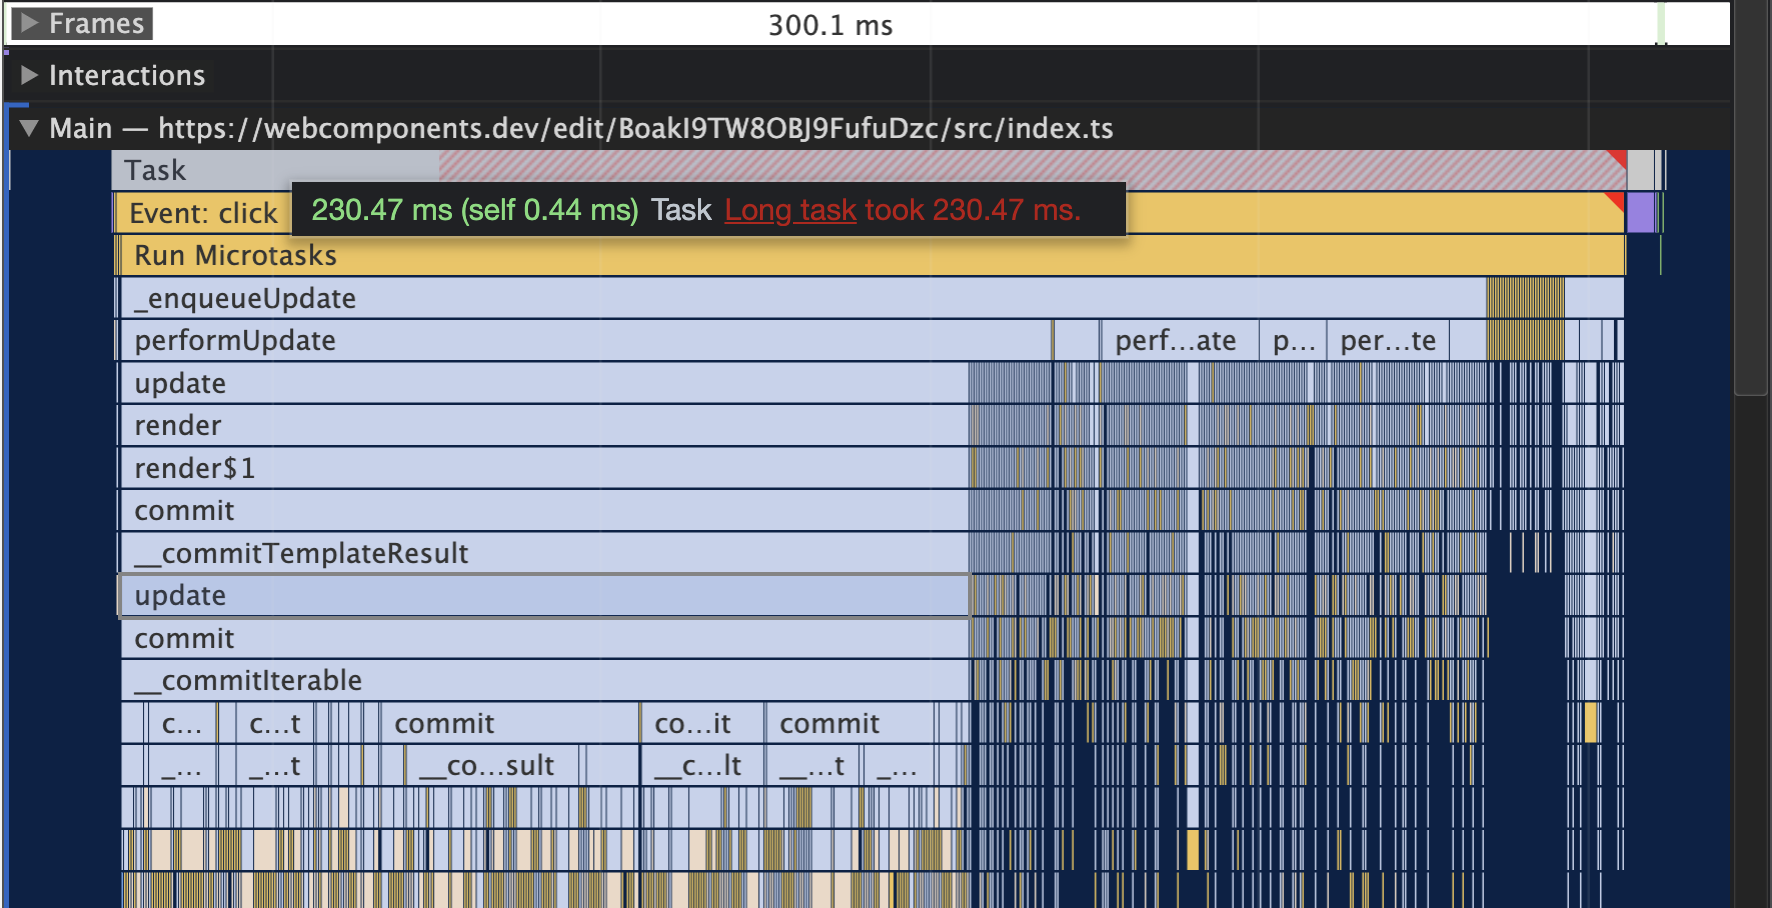This screenshot has height=908, width=1772.
Task: Select the performUpdate activity
Action: click(x=234, y=340)
